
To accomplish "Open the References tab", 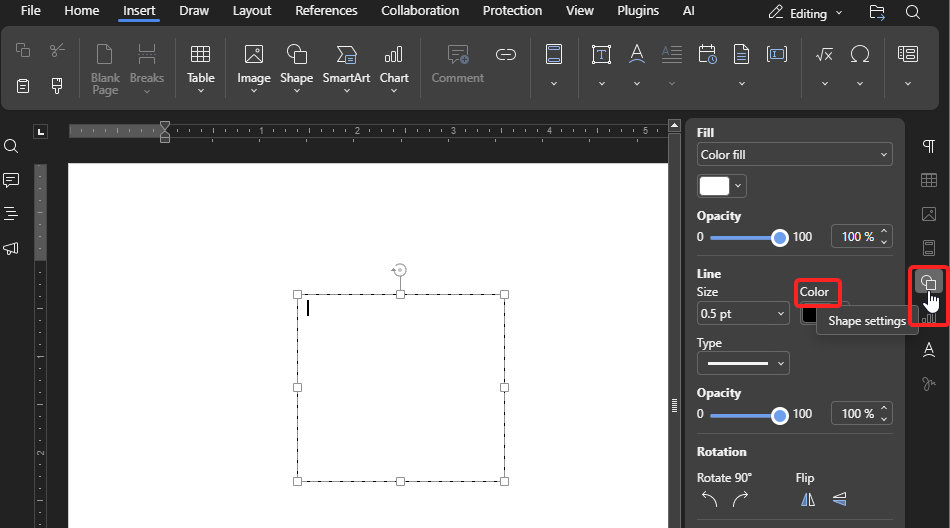I will 326,11.
